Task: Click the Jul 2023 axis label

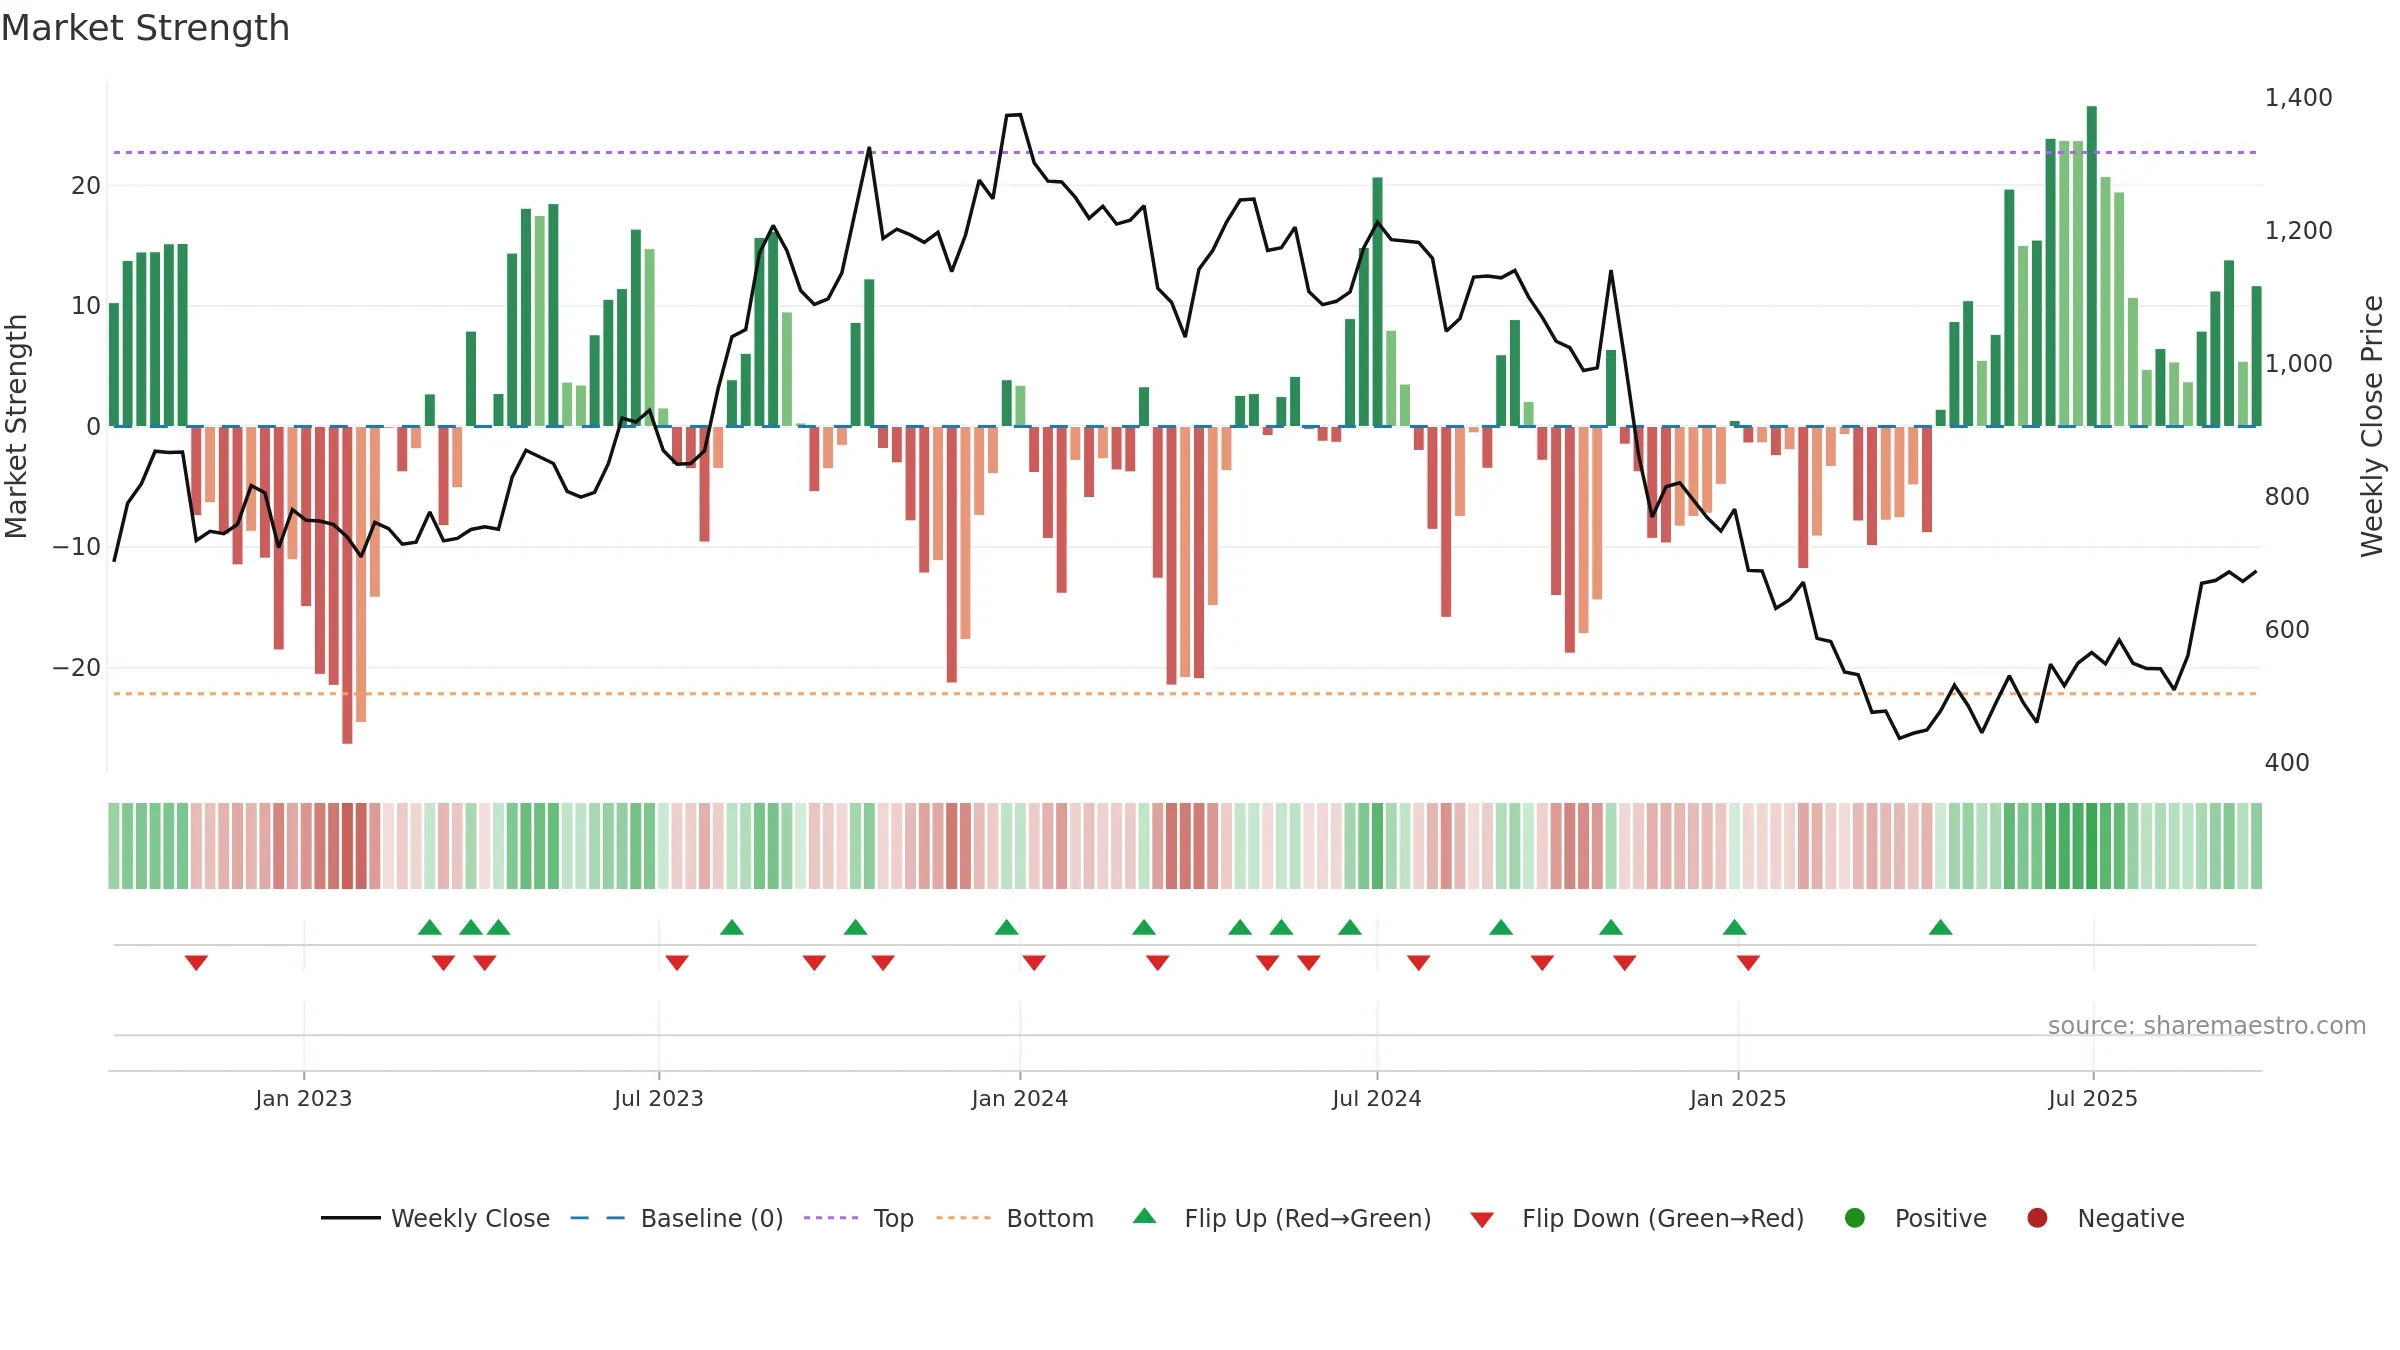Action: (x=659, y=1098)
